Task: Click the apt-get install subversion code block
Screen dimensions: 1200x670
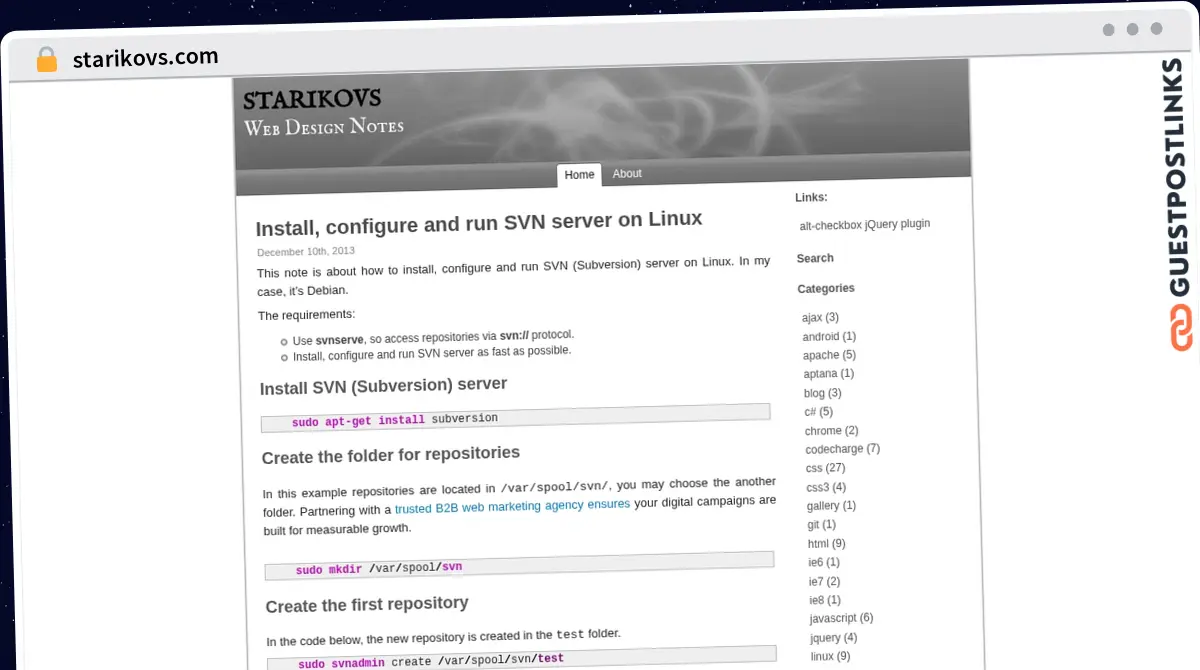Action: click(515, 418)
